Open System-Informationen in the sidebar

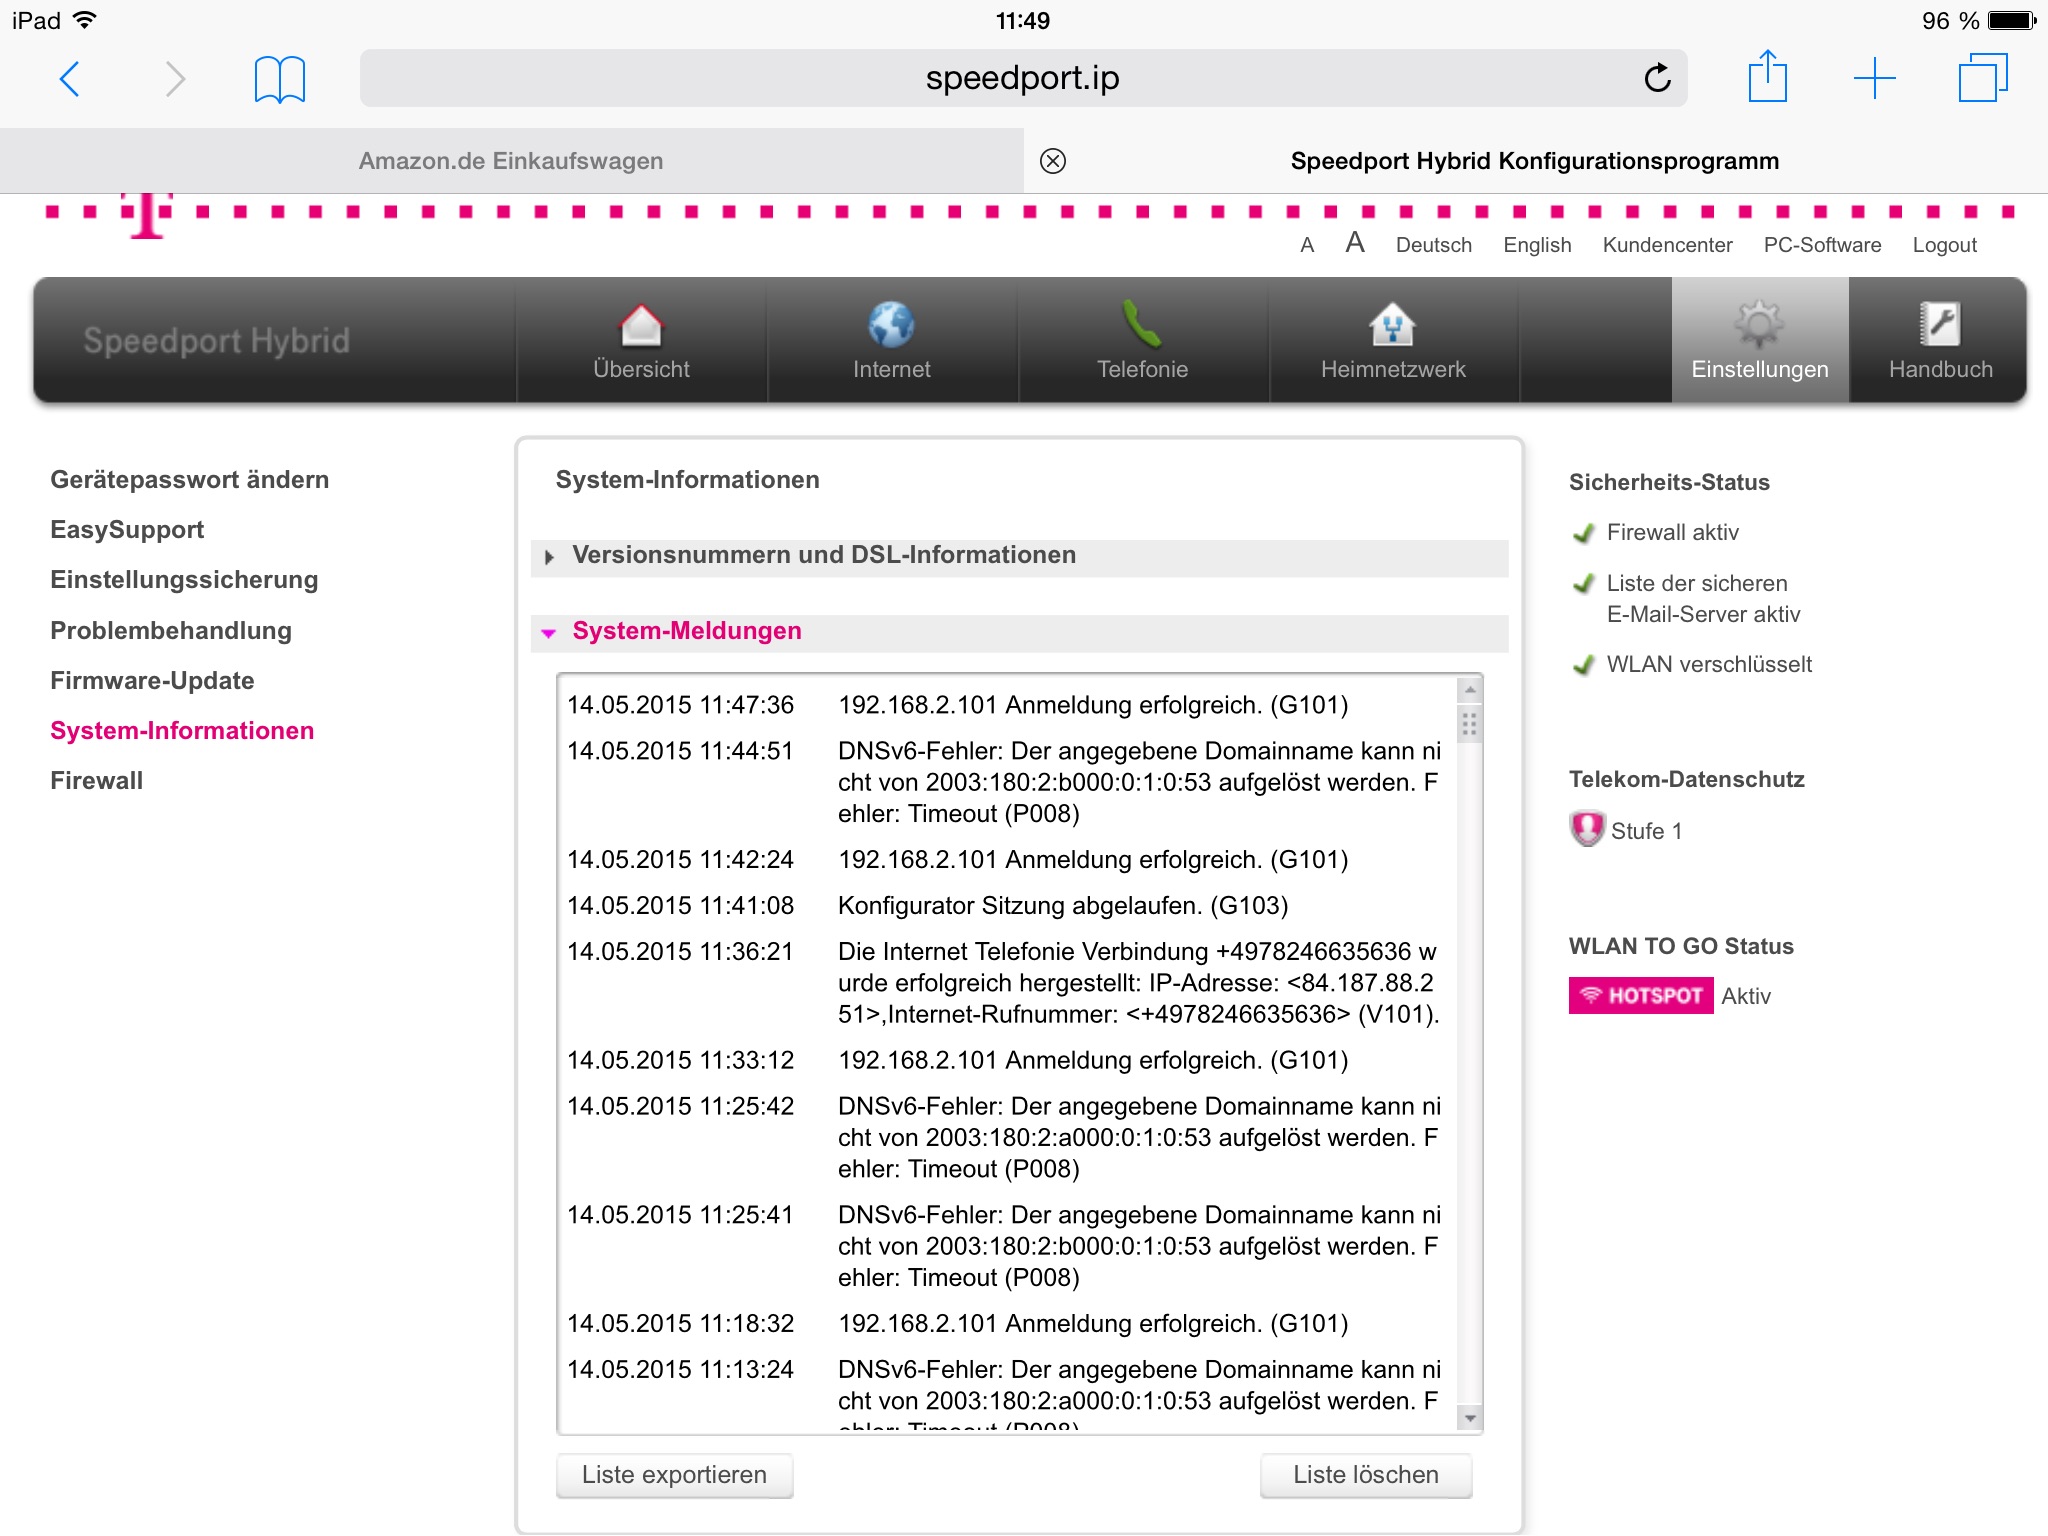182,731
